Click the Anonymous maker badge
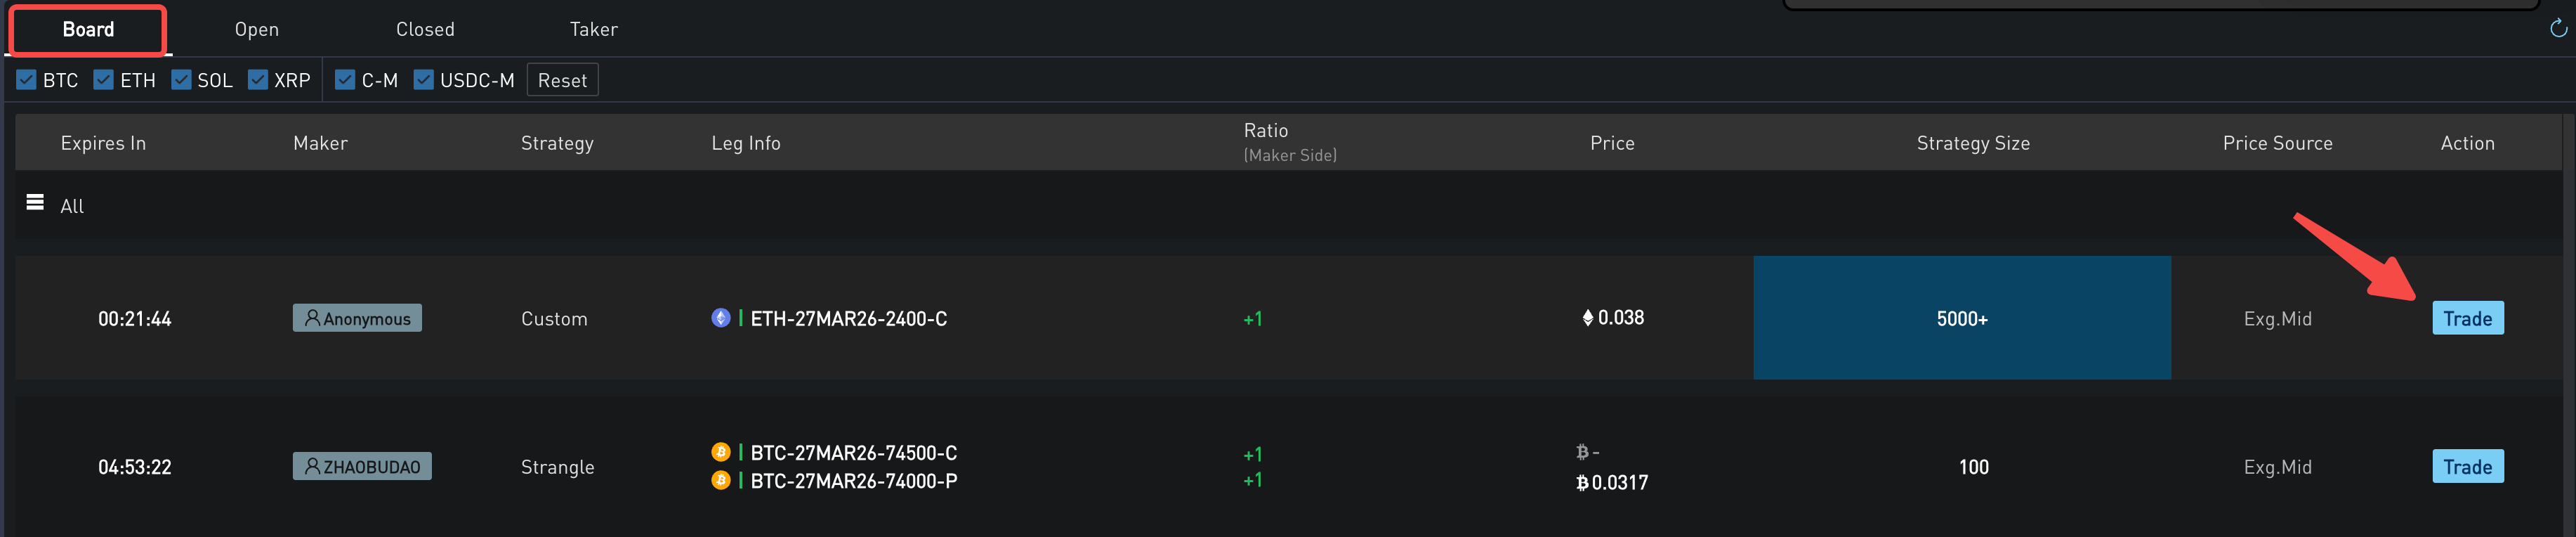Image resolution: width=2576 pixels, height=537 pixels. click(x=357, y=318)
